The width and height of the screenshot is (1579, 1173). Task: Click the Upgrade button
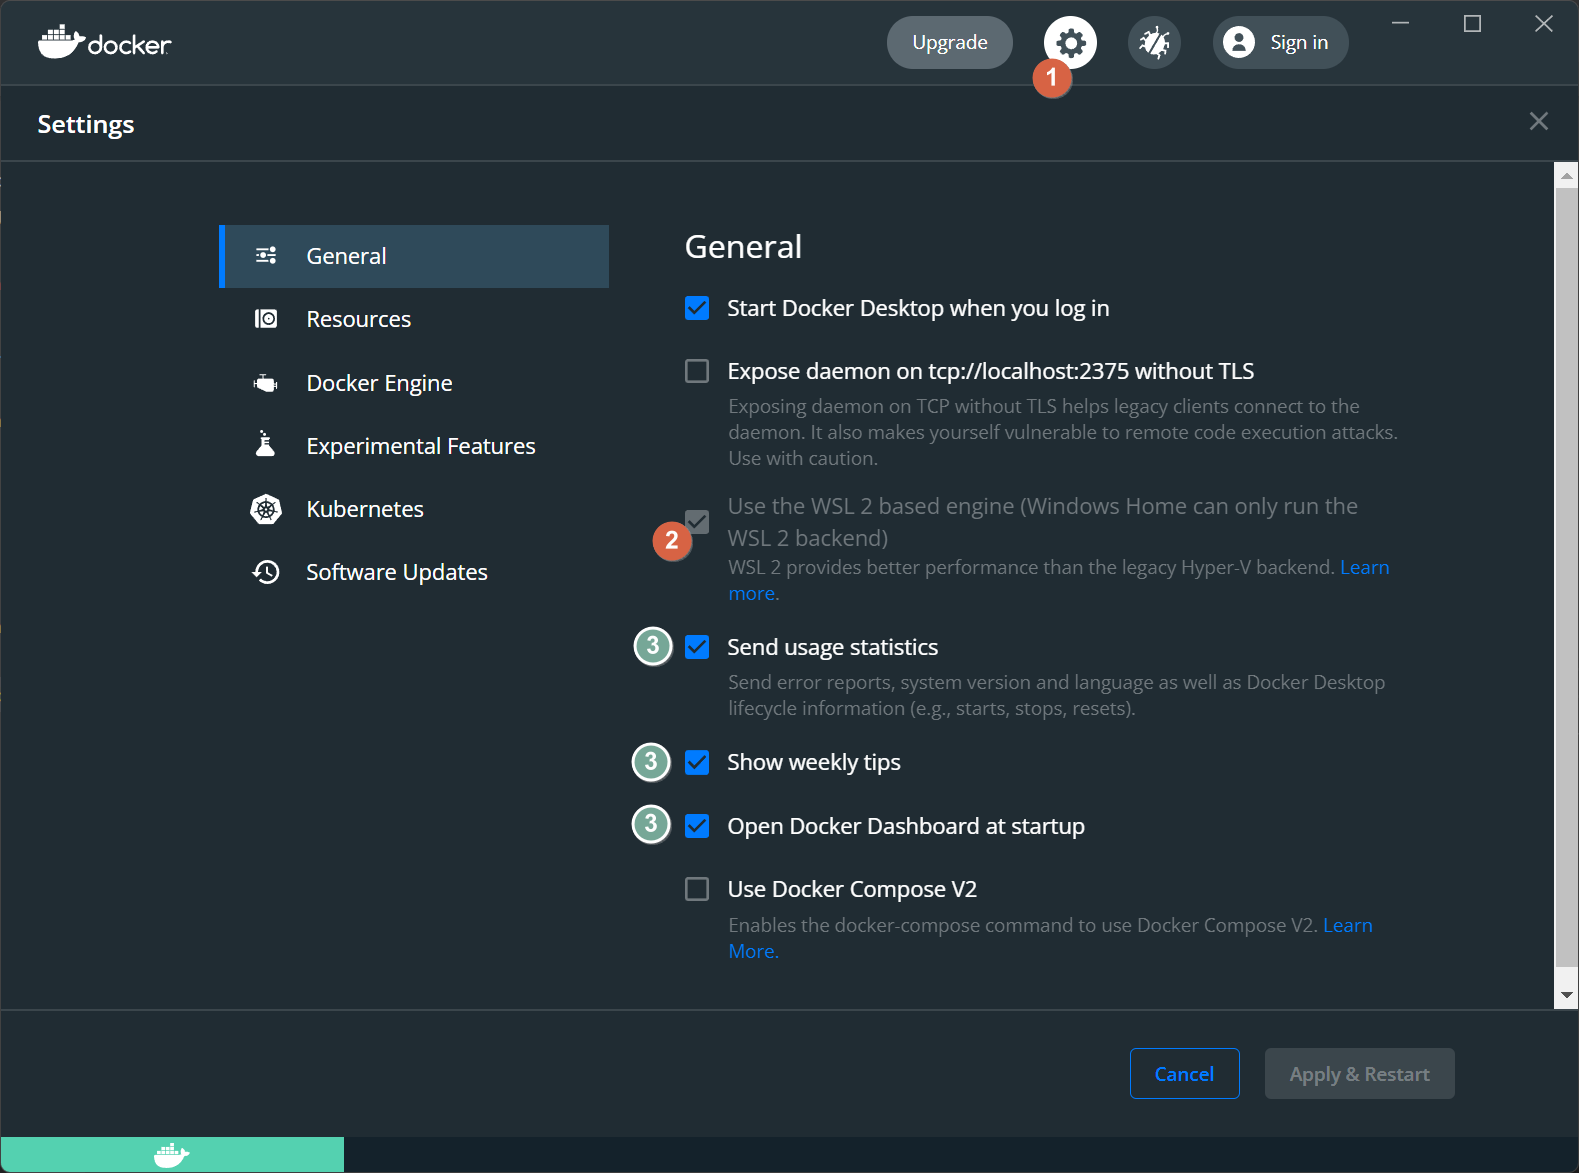click(x=950, y=43)
